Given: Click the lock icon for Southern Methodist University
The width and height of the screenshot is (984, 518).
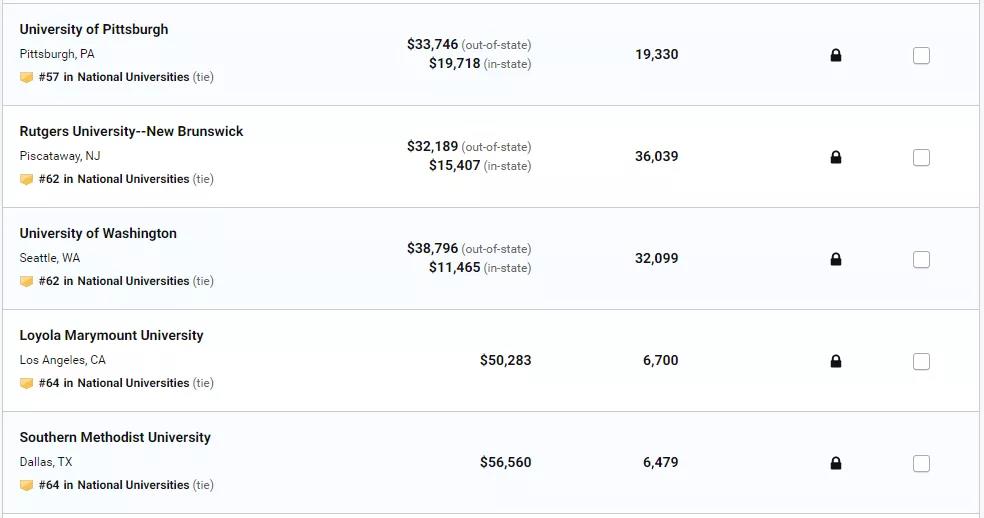Looking at the screenshot, I should pyautogui.click(x=835, y=463).
